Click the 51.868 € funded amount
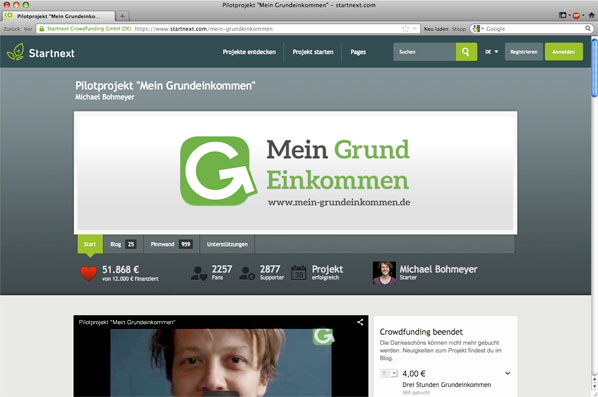598x397 pixels. pyautogui.click(x=120, y=270)
